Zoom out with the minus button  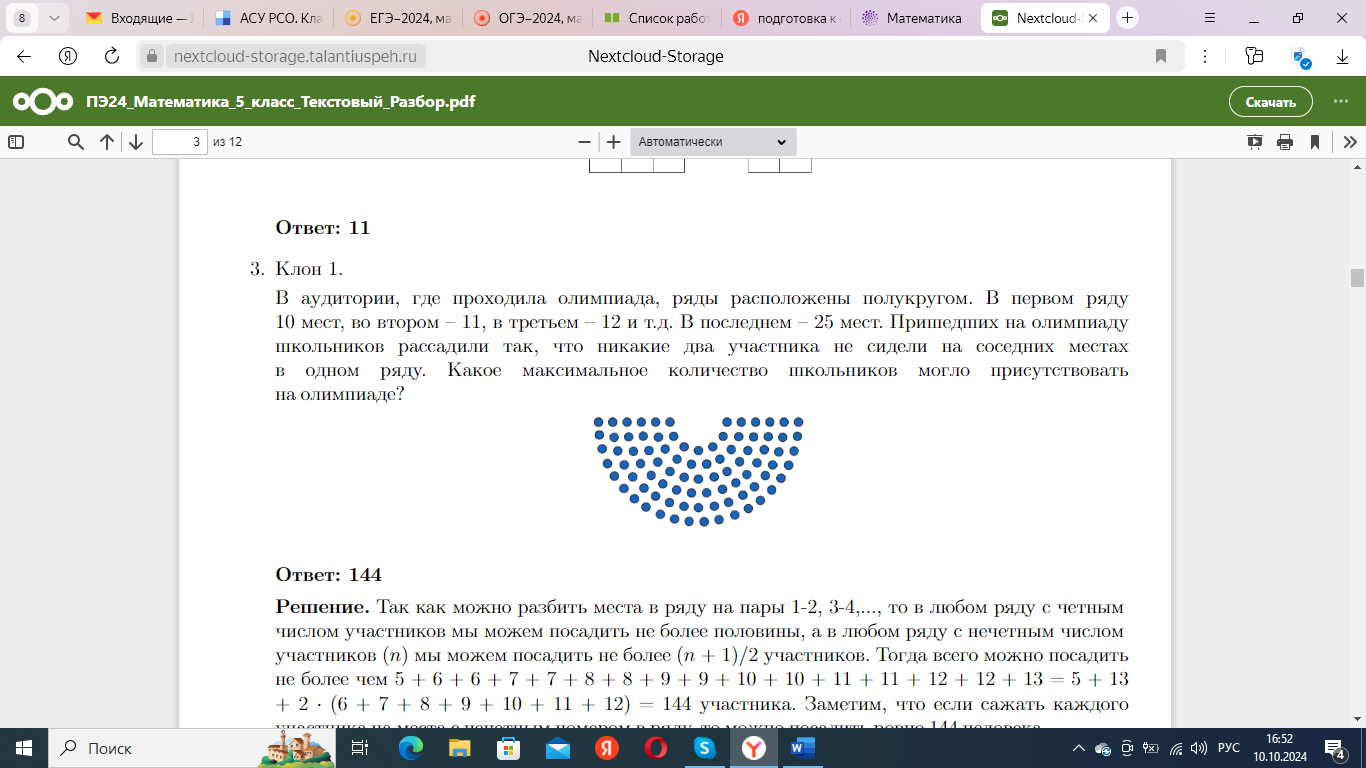584,142
